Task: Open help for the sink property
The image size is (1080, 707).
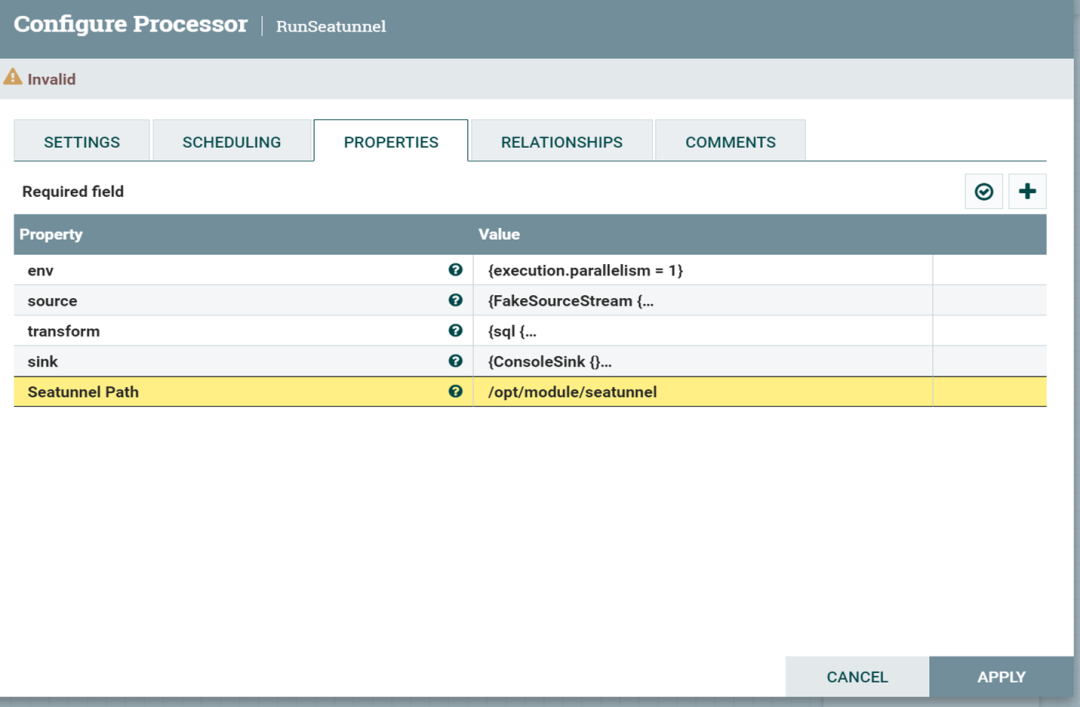Action: 455,361
